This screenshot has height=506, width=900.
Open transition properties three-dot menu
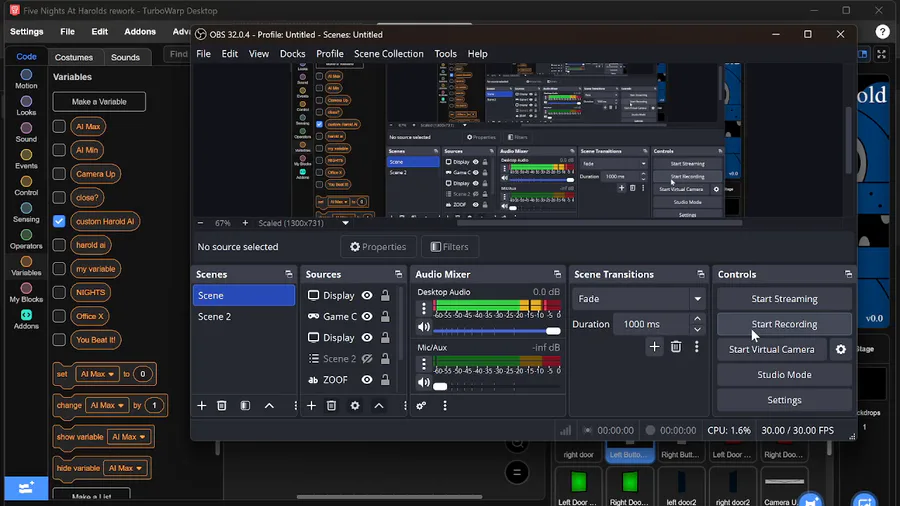tap(697, 347)
